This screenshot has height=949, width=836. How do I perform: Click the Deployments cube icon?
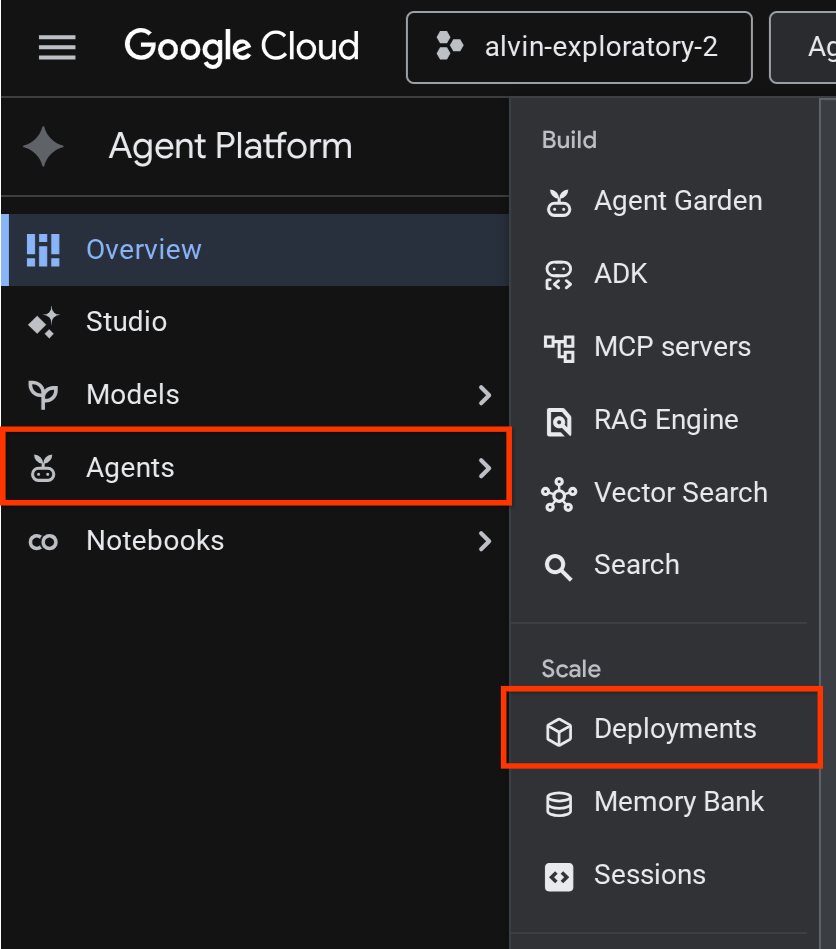tap(559, 731)
